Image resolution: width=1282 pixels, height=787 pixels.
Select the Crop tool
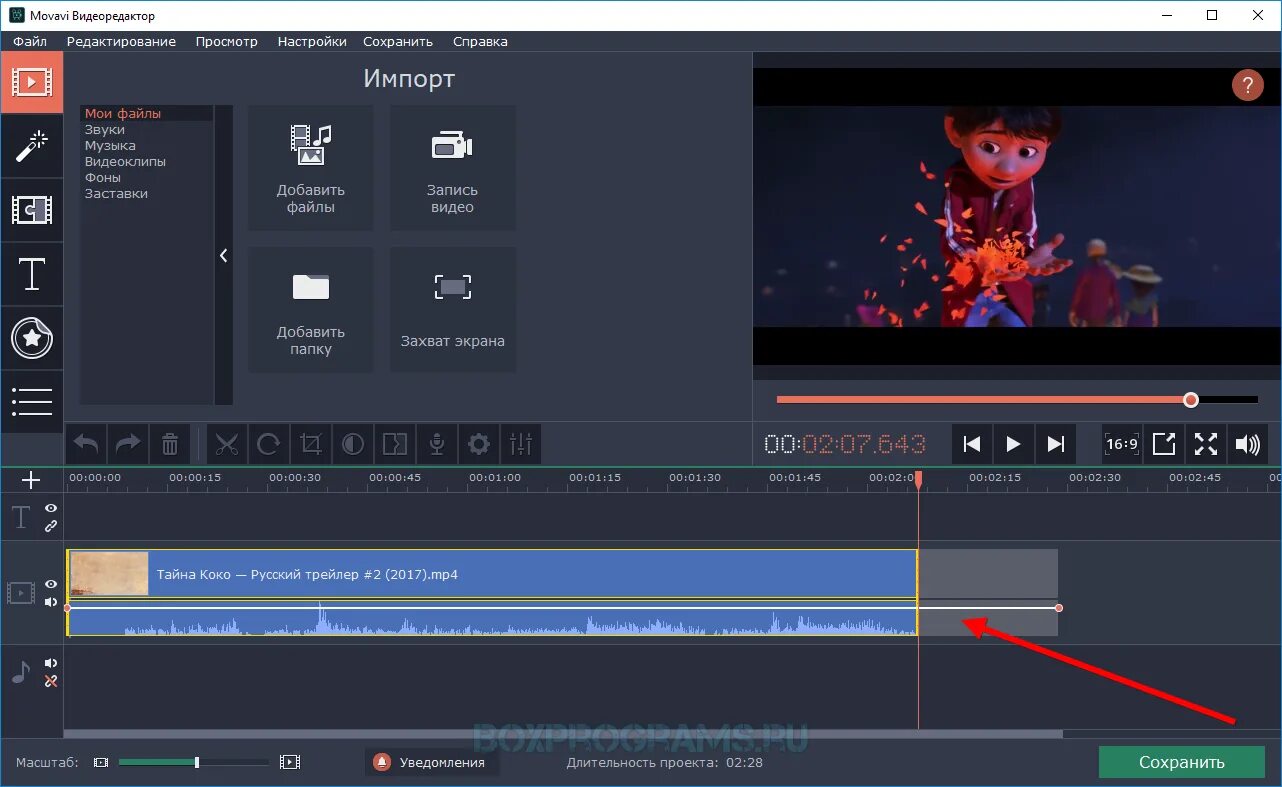[311, 444]
